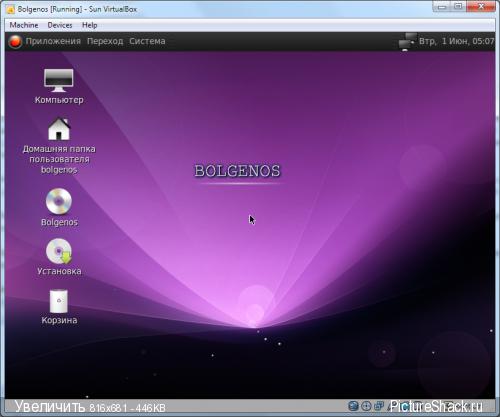
Task: Open the Система system menu
Action: point(147,41)
